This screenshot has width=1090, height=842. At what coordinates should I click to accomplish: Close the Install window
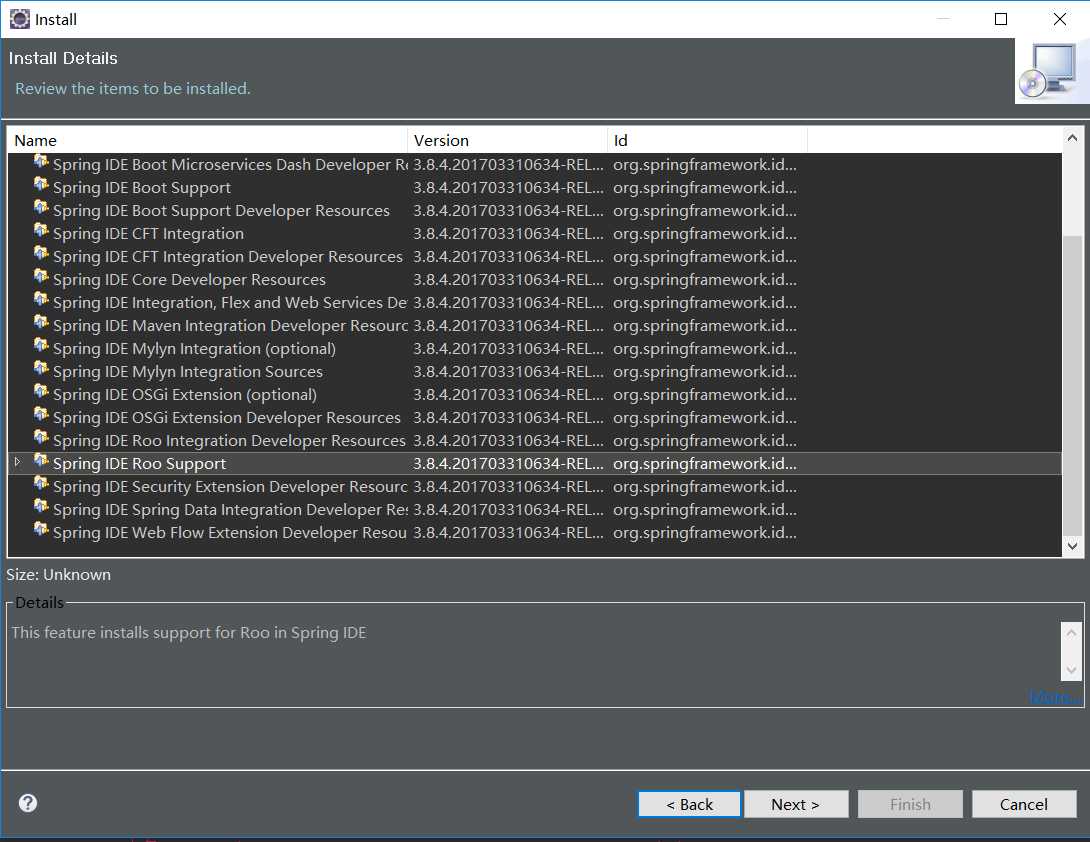[1059, 19]
